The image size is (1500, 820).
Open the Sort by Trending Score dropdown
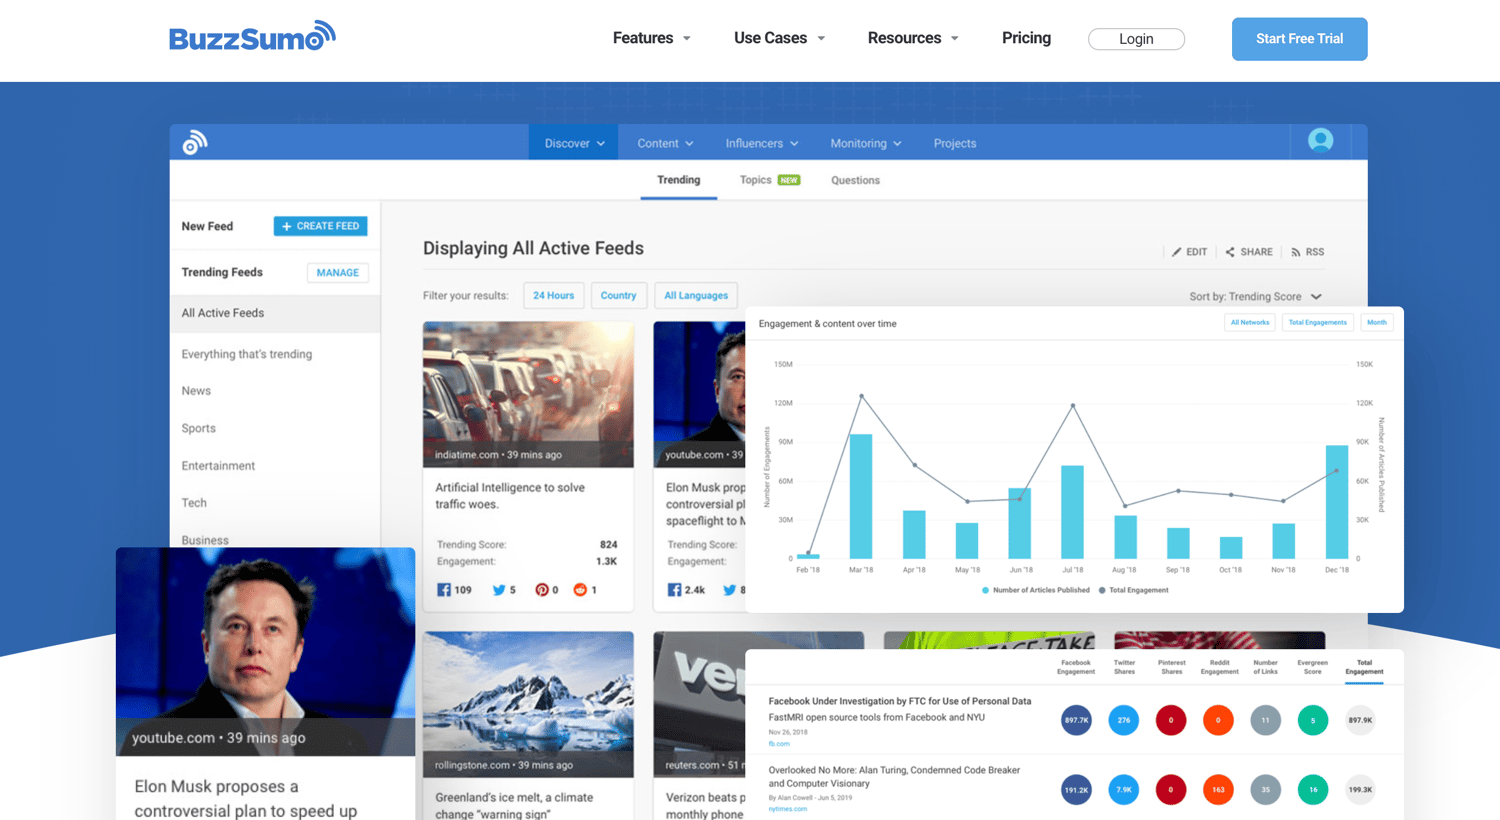(1255, 296)
